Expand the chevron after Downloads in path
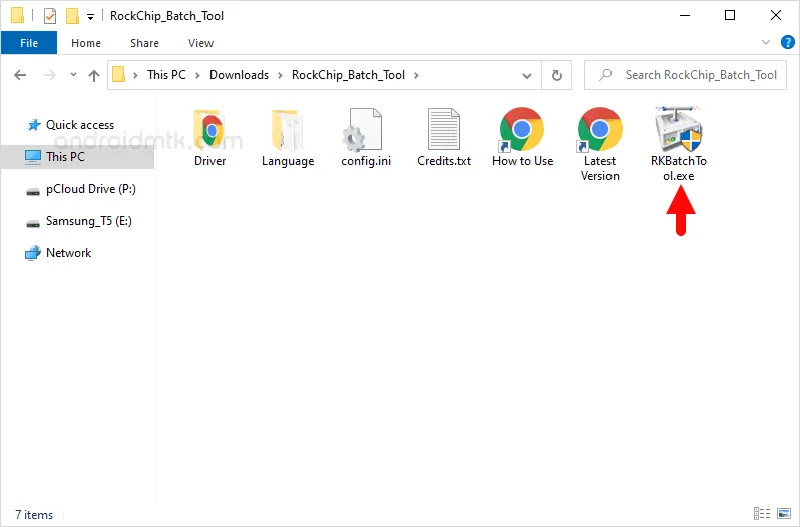 (x=280, y=76)
